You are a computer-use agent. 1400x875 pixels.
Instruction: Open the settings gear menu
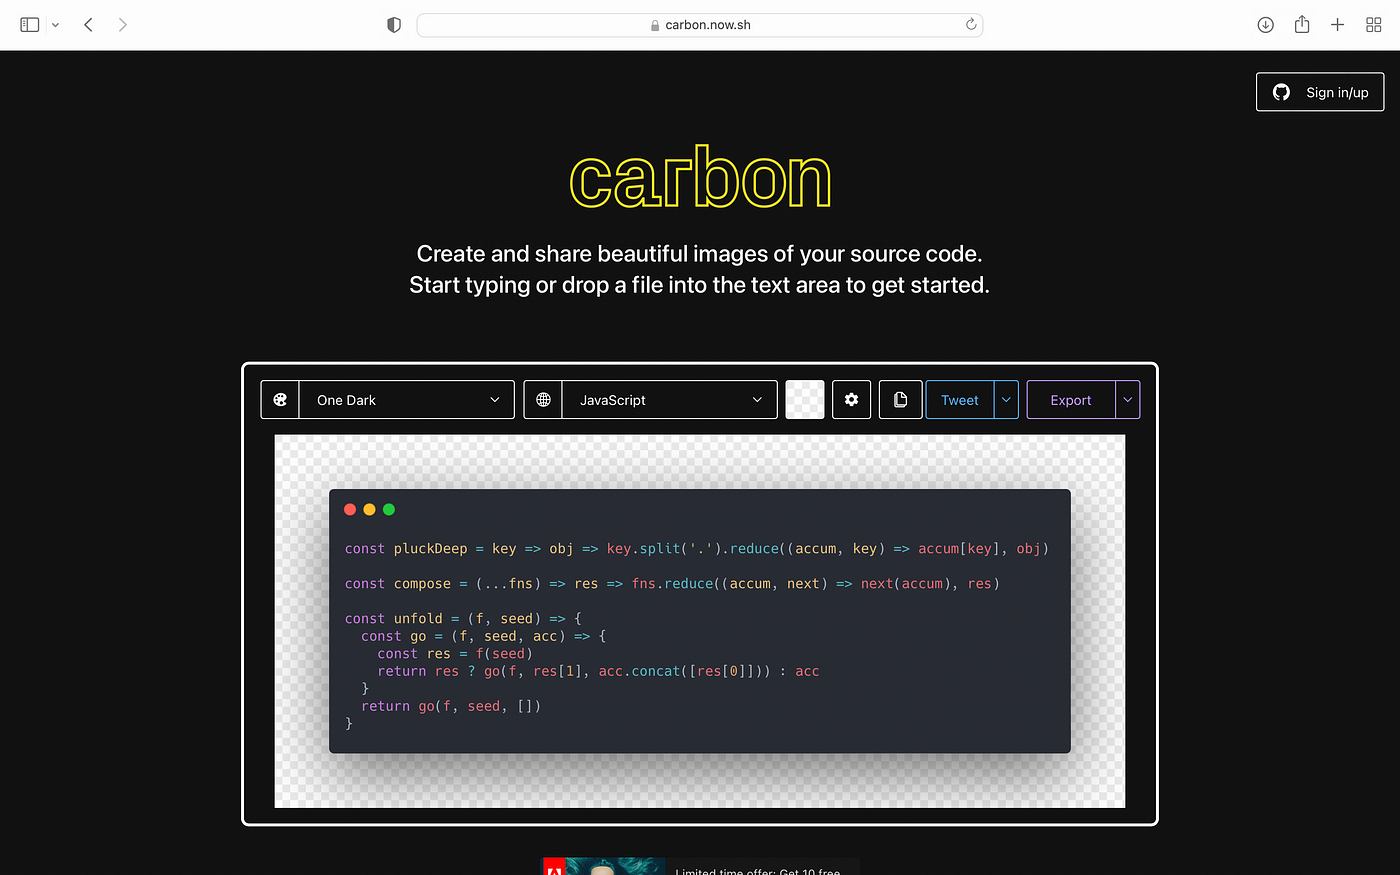point(852,400)
